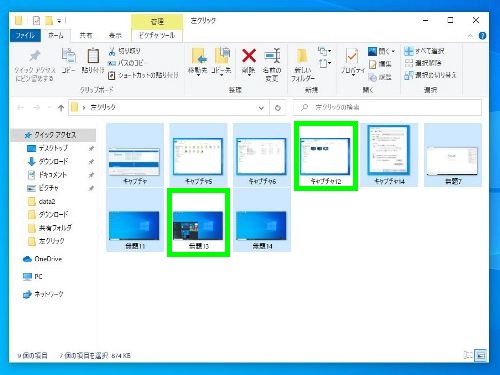Image resolution: width=500 pixels, height=375 pixels.
Task: Open the recent locations dropdown by the nav arrows
Action: point(50,107)
